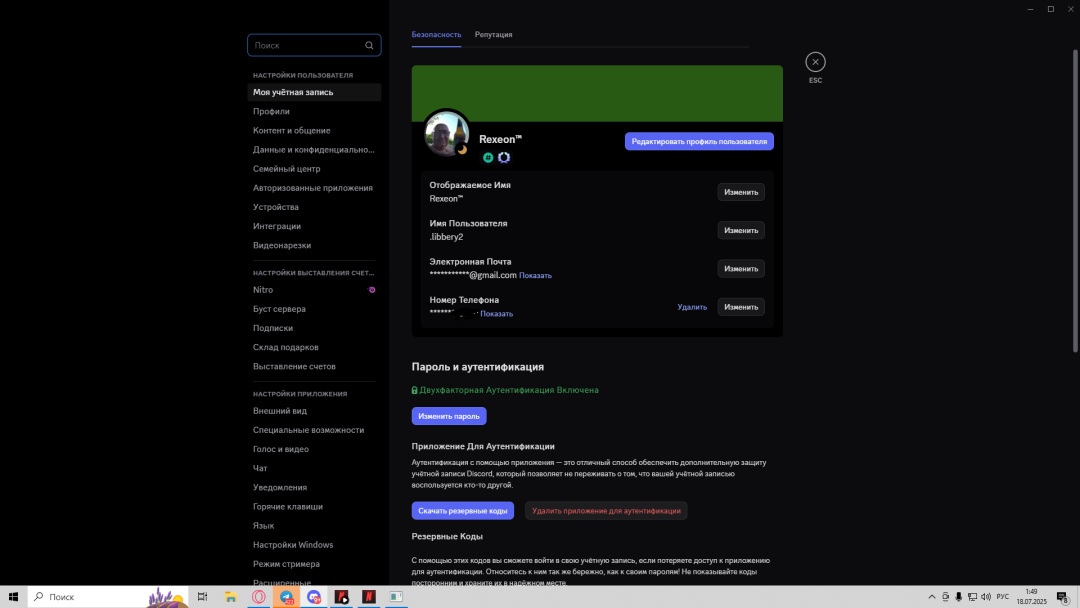1080x608 pixels.
Task: Open Буст сервера section
Action: pos(314,309)
